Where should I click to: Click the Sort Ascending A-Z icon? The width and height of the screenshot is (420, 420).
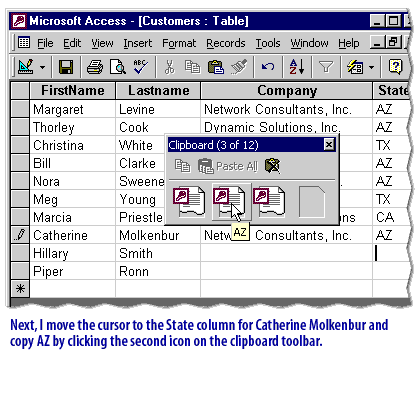(x=297, y=67)
